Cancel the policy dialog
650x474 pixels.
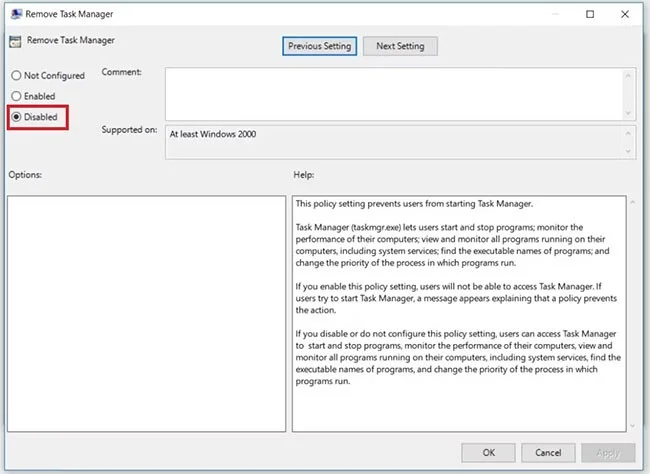point(548,452)
